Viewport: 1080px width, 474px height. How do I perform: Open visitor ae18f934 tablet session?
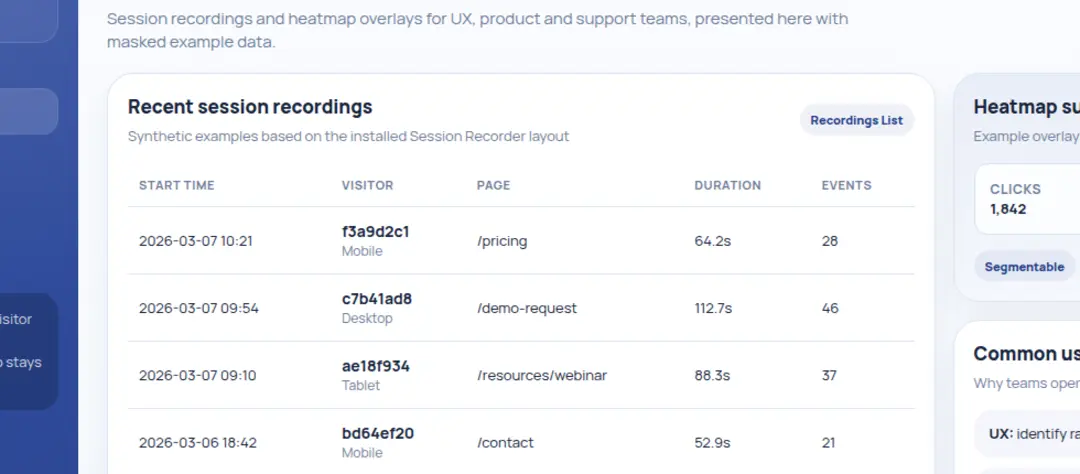point(376,366)
